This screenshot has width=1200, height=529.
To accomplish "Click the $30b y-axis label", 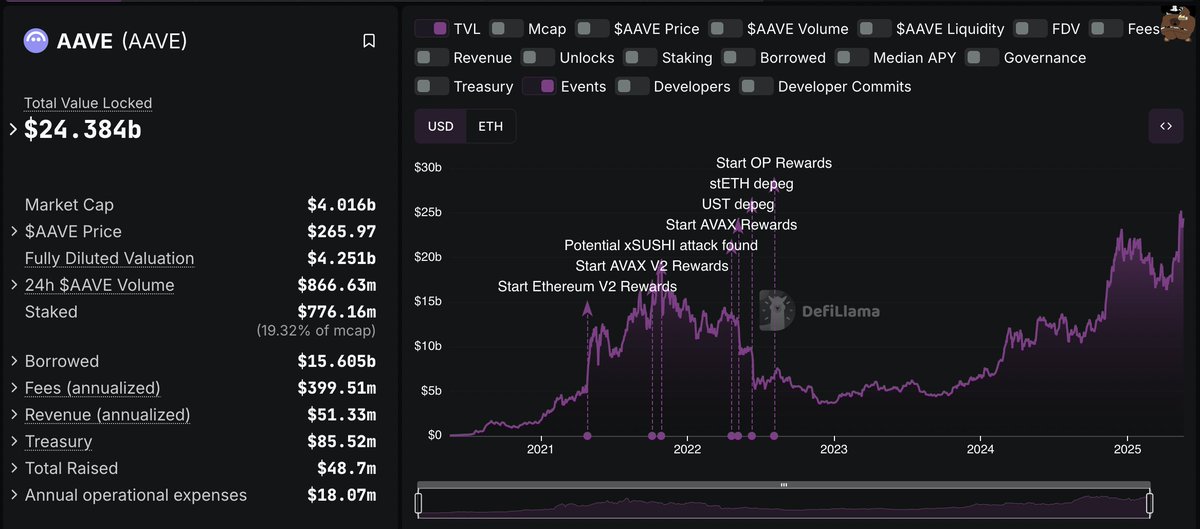I will click(428, 167).
